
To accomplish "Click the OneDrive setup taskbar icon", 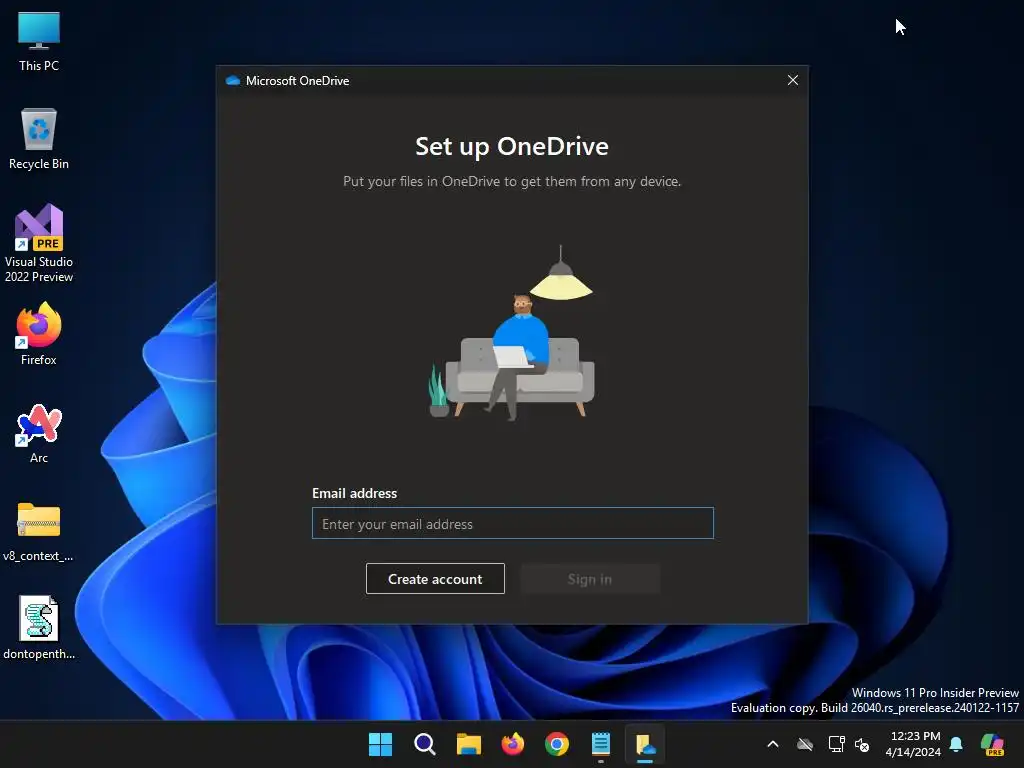I will [x=645, y=744].
